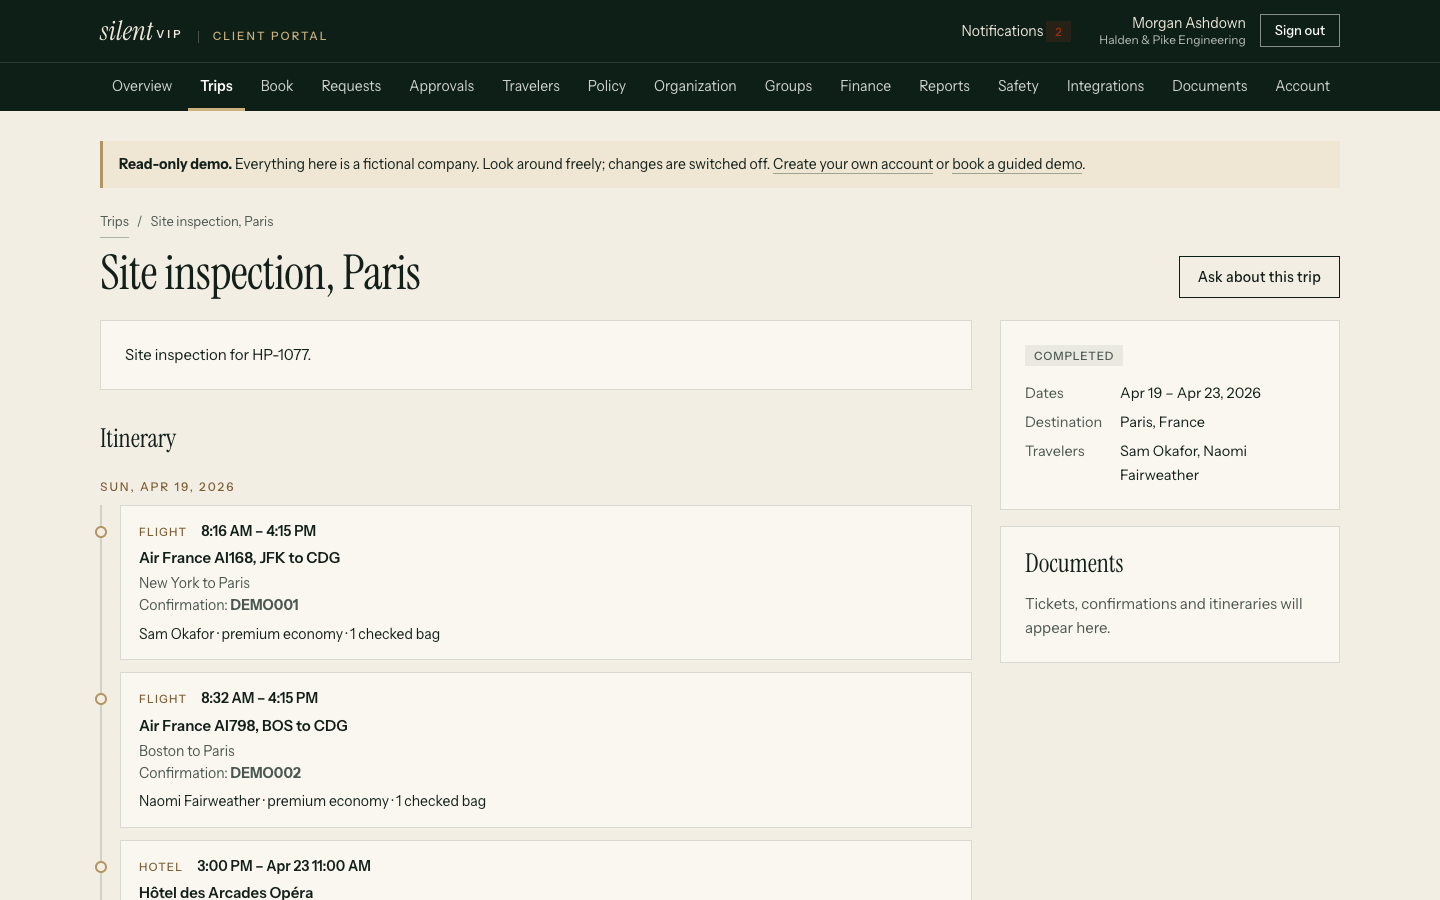Open the Notifications badge showing 2
Viewport: 1440px width, 900px height.
1058,31
